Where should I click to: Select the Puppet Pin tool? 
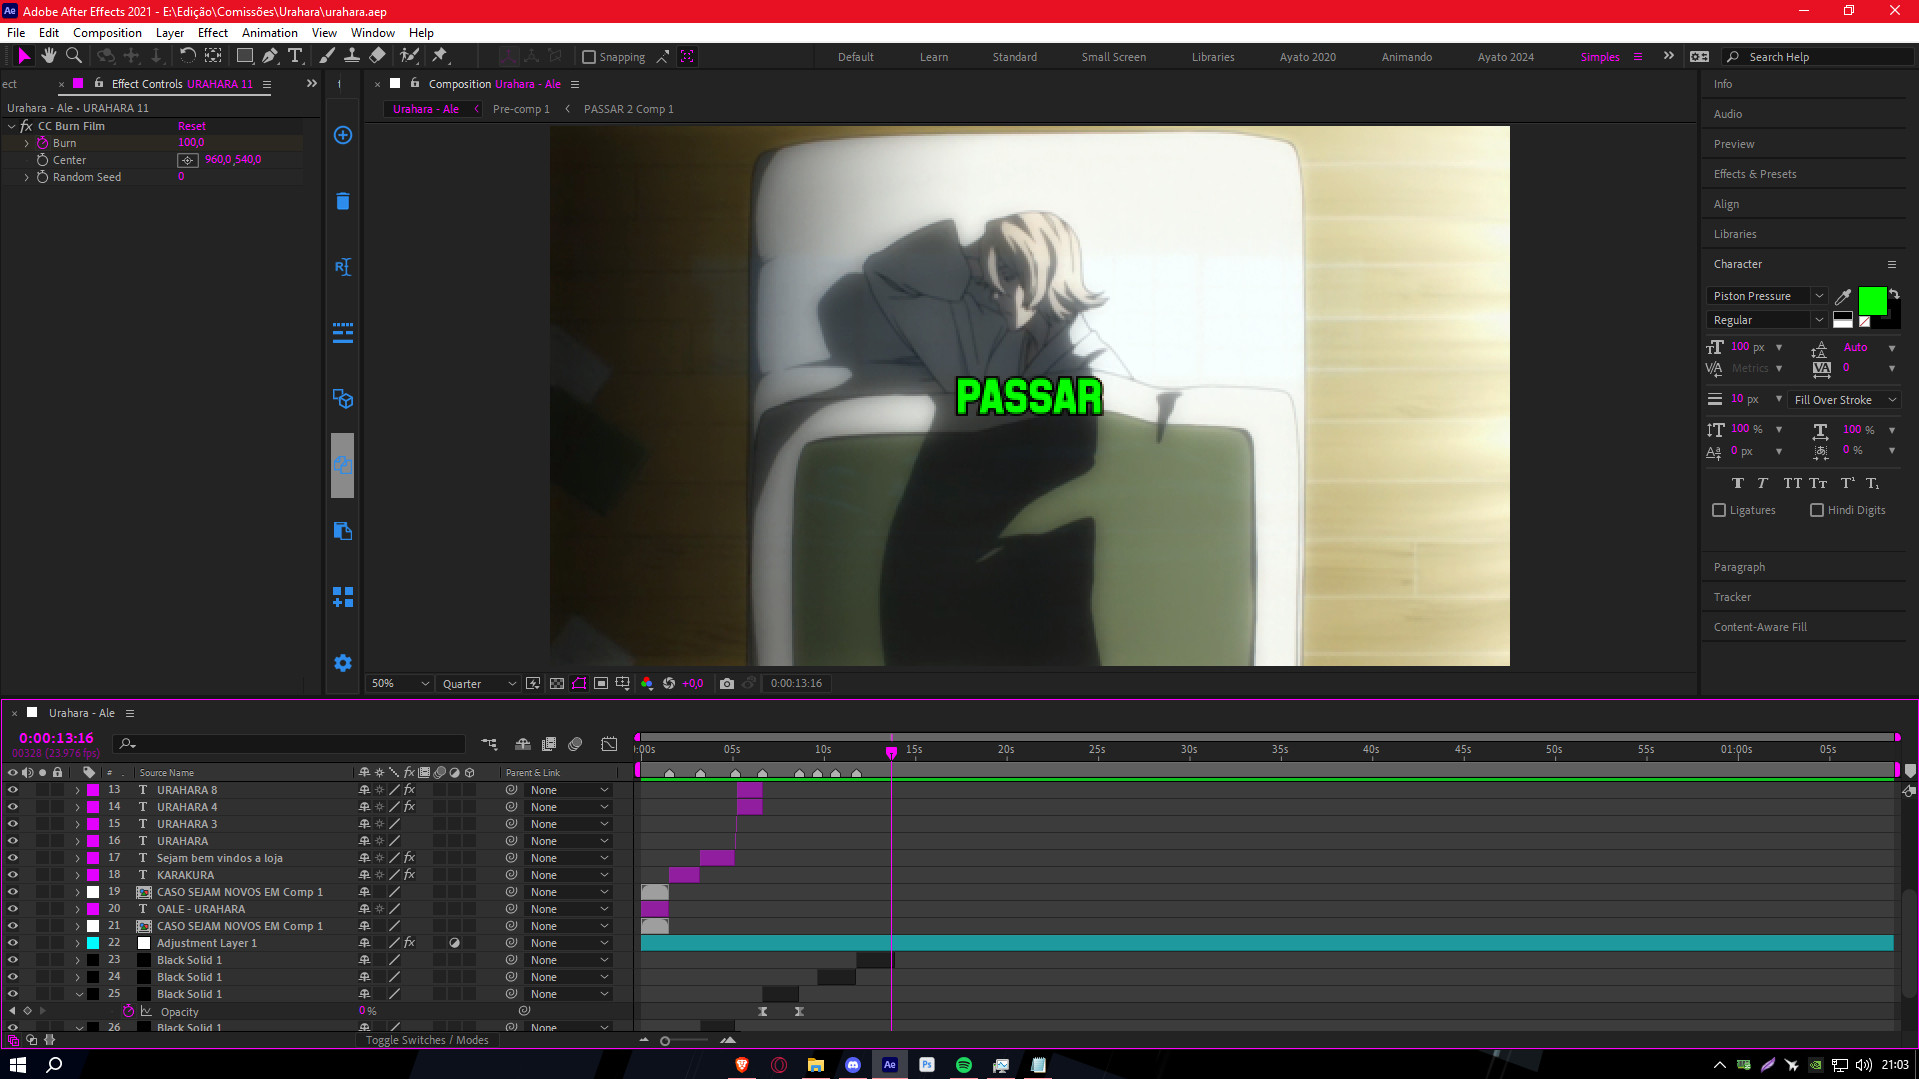(x=440, y=56)
